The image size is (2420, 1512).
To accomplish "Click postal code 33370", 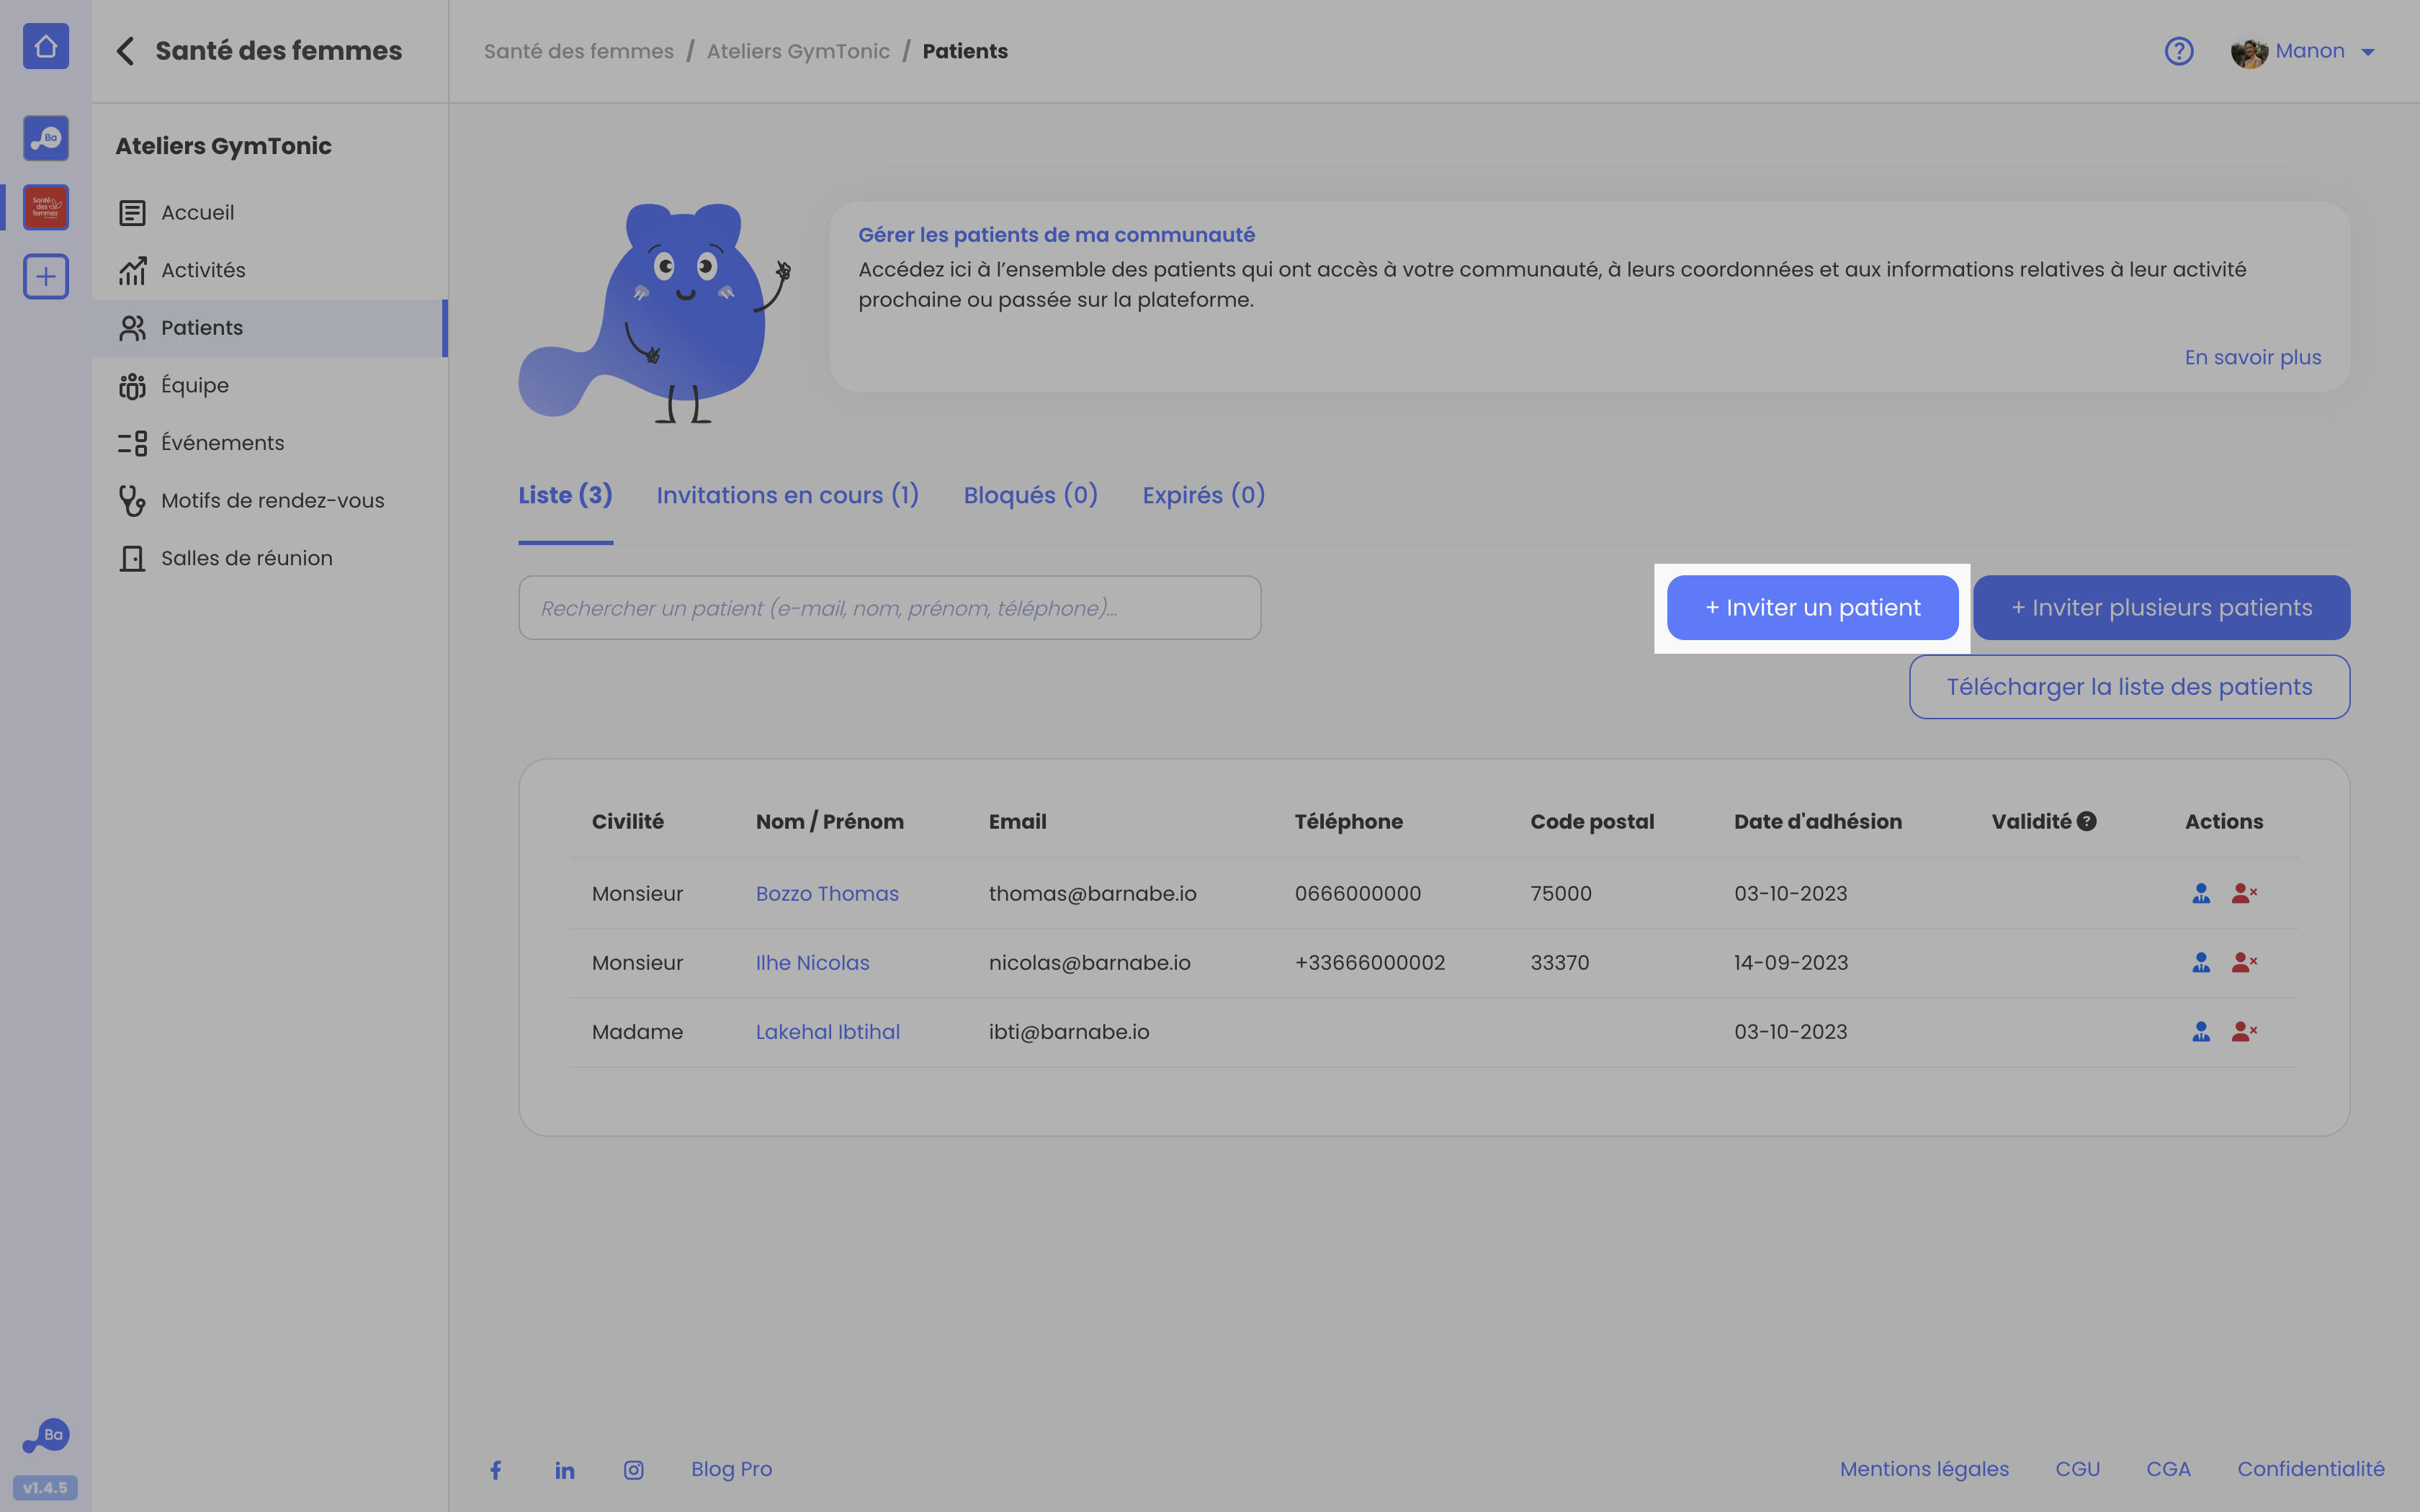I will 1560,963.
